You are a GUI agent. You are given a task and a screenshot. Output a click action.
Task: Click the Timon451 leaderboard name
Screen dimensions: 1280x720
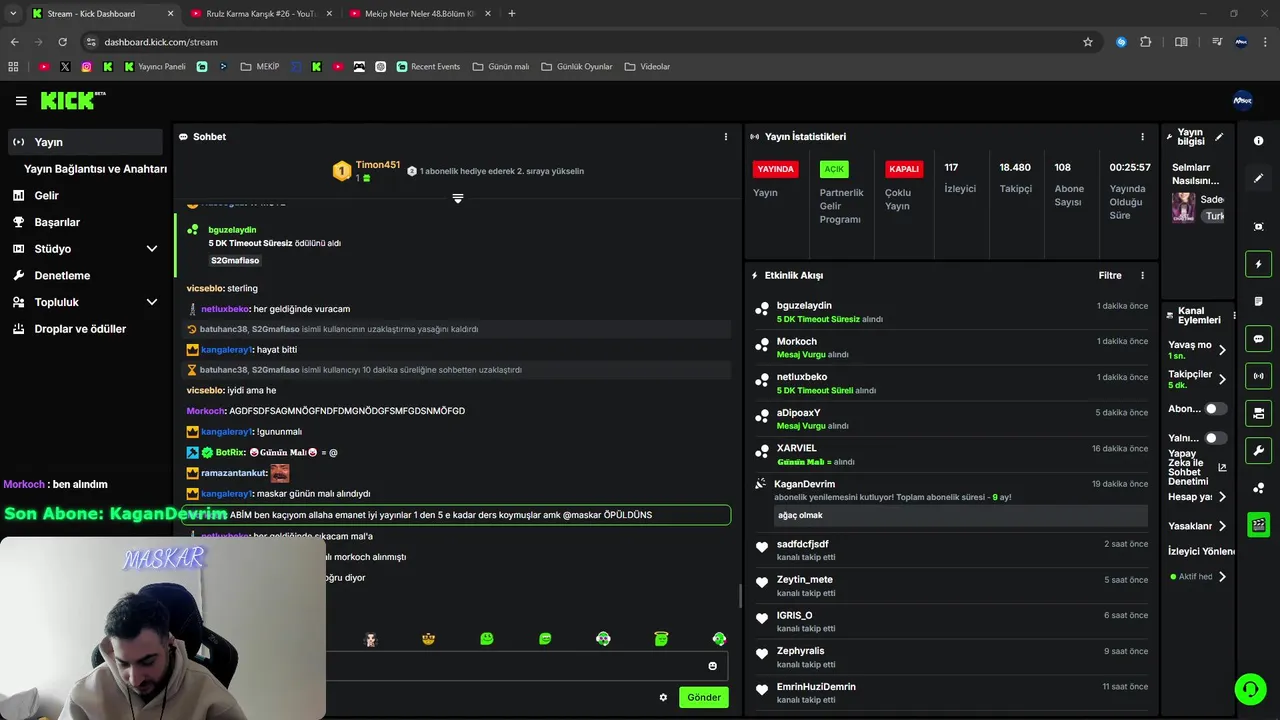pos(378,165)
